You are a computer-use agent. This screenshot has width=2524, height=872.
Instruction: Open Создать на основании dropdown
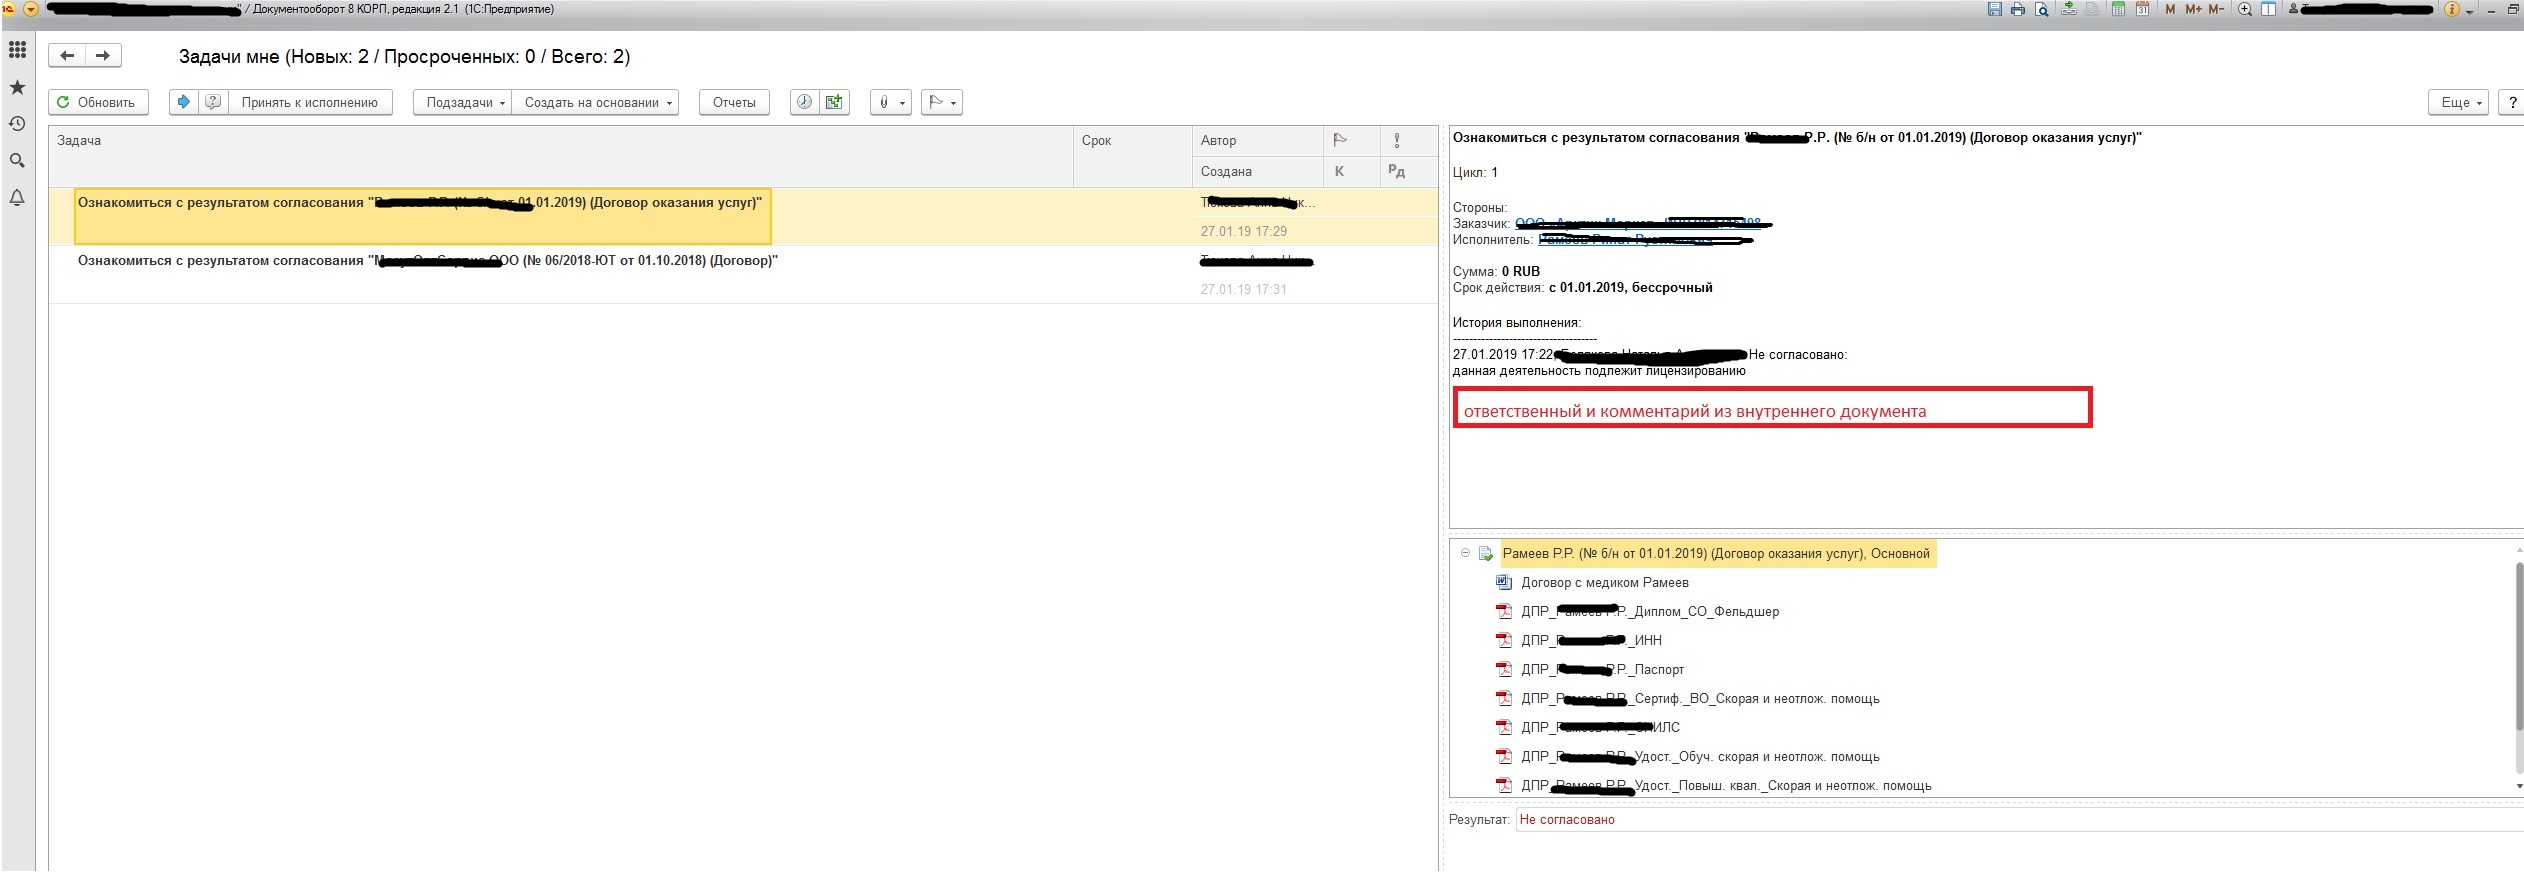pos(596,102)
